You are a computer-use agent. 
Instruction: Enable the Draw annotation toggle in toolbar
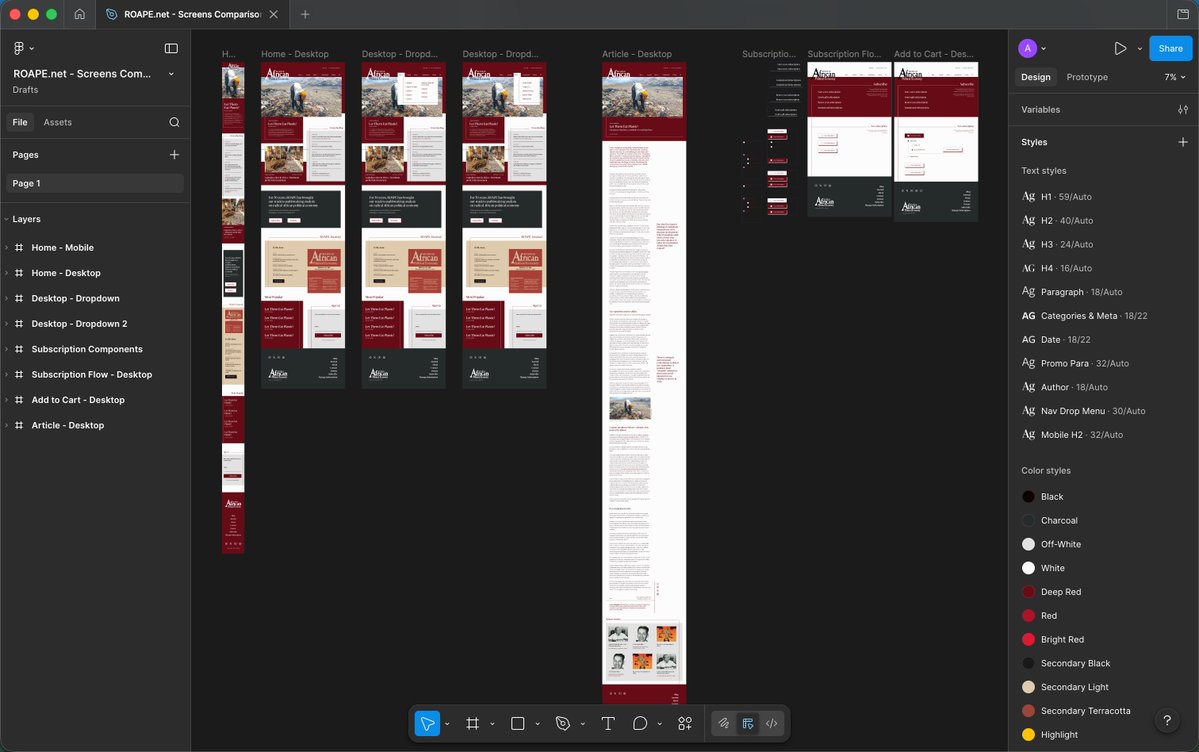[723, 722]
